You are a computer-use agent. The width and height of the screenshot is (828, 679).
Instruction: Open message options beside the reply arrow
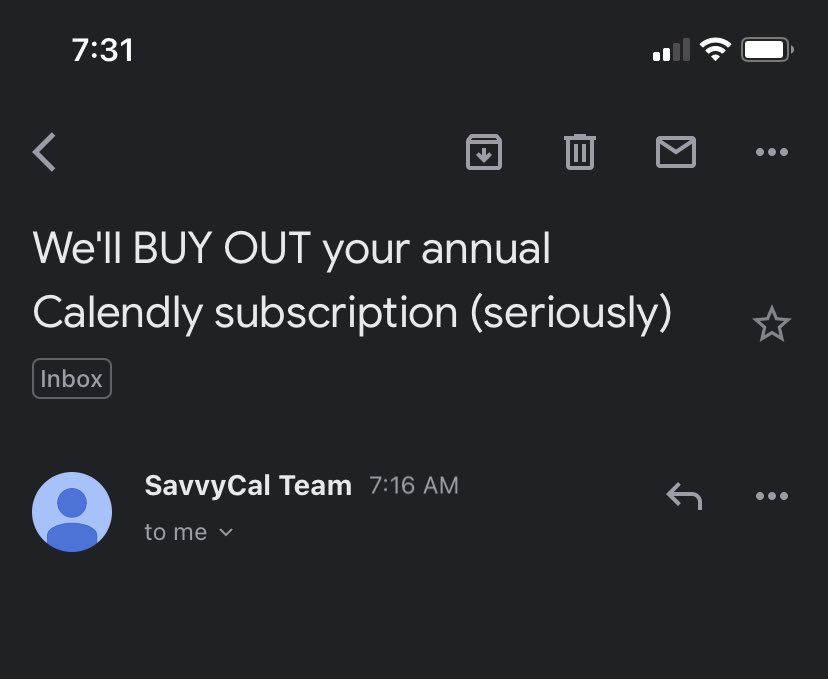pos(772,496)
